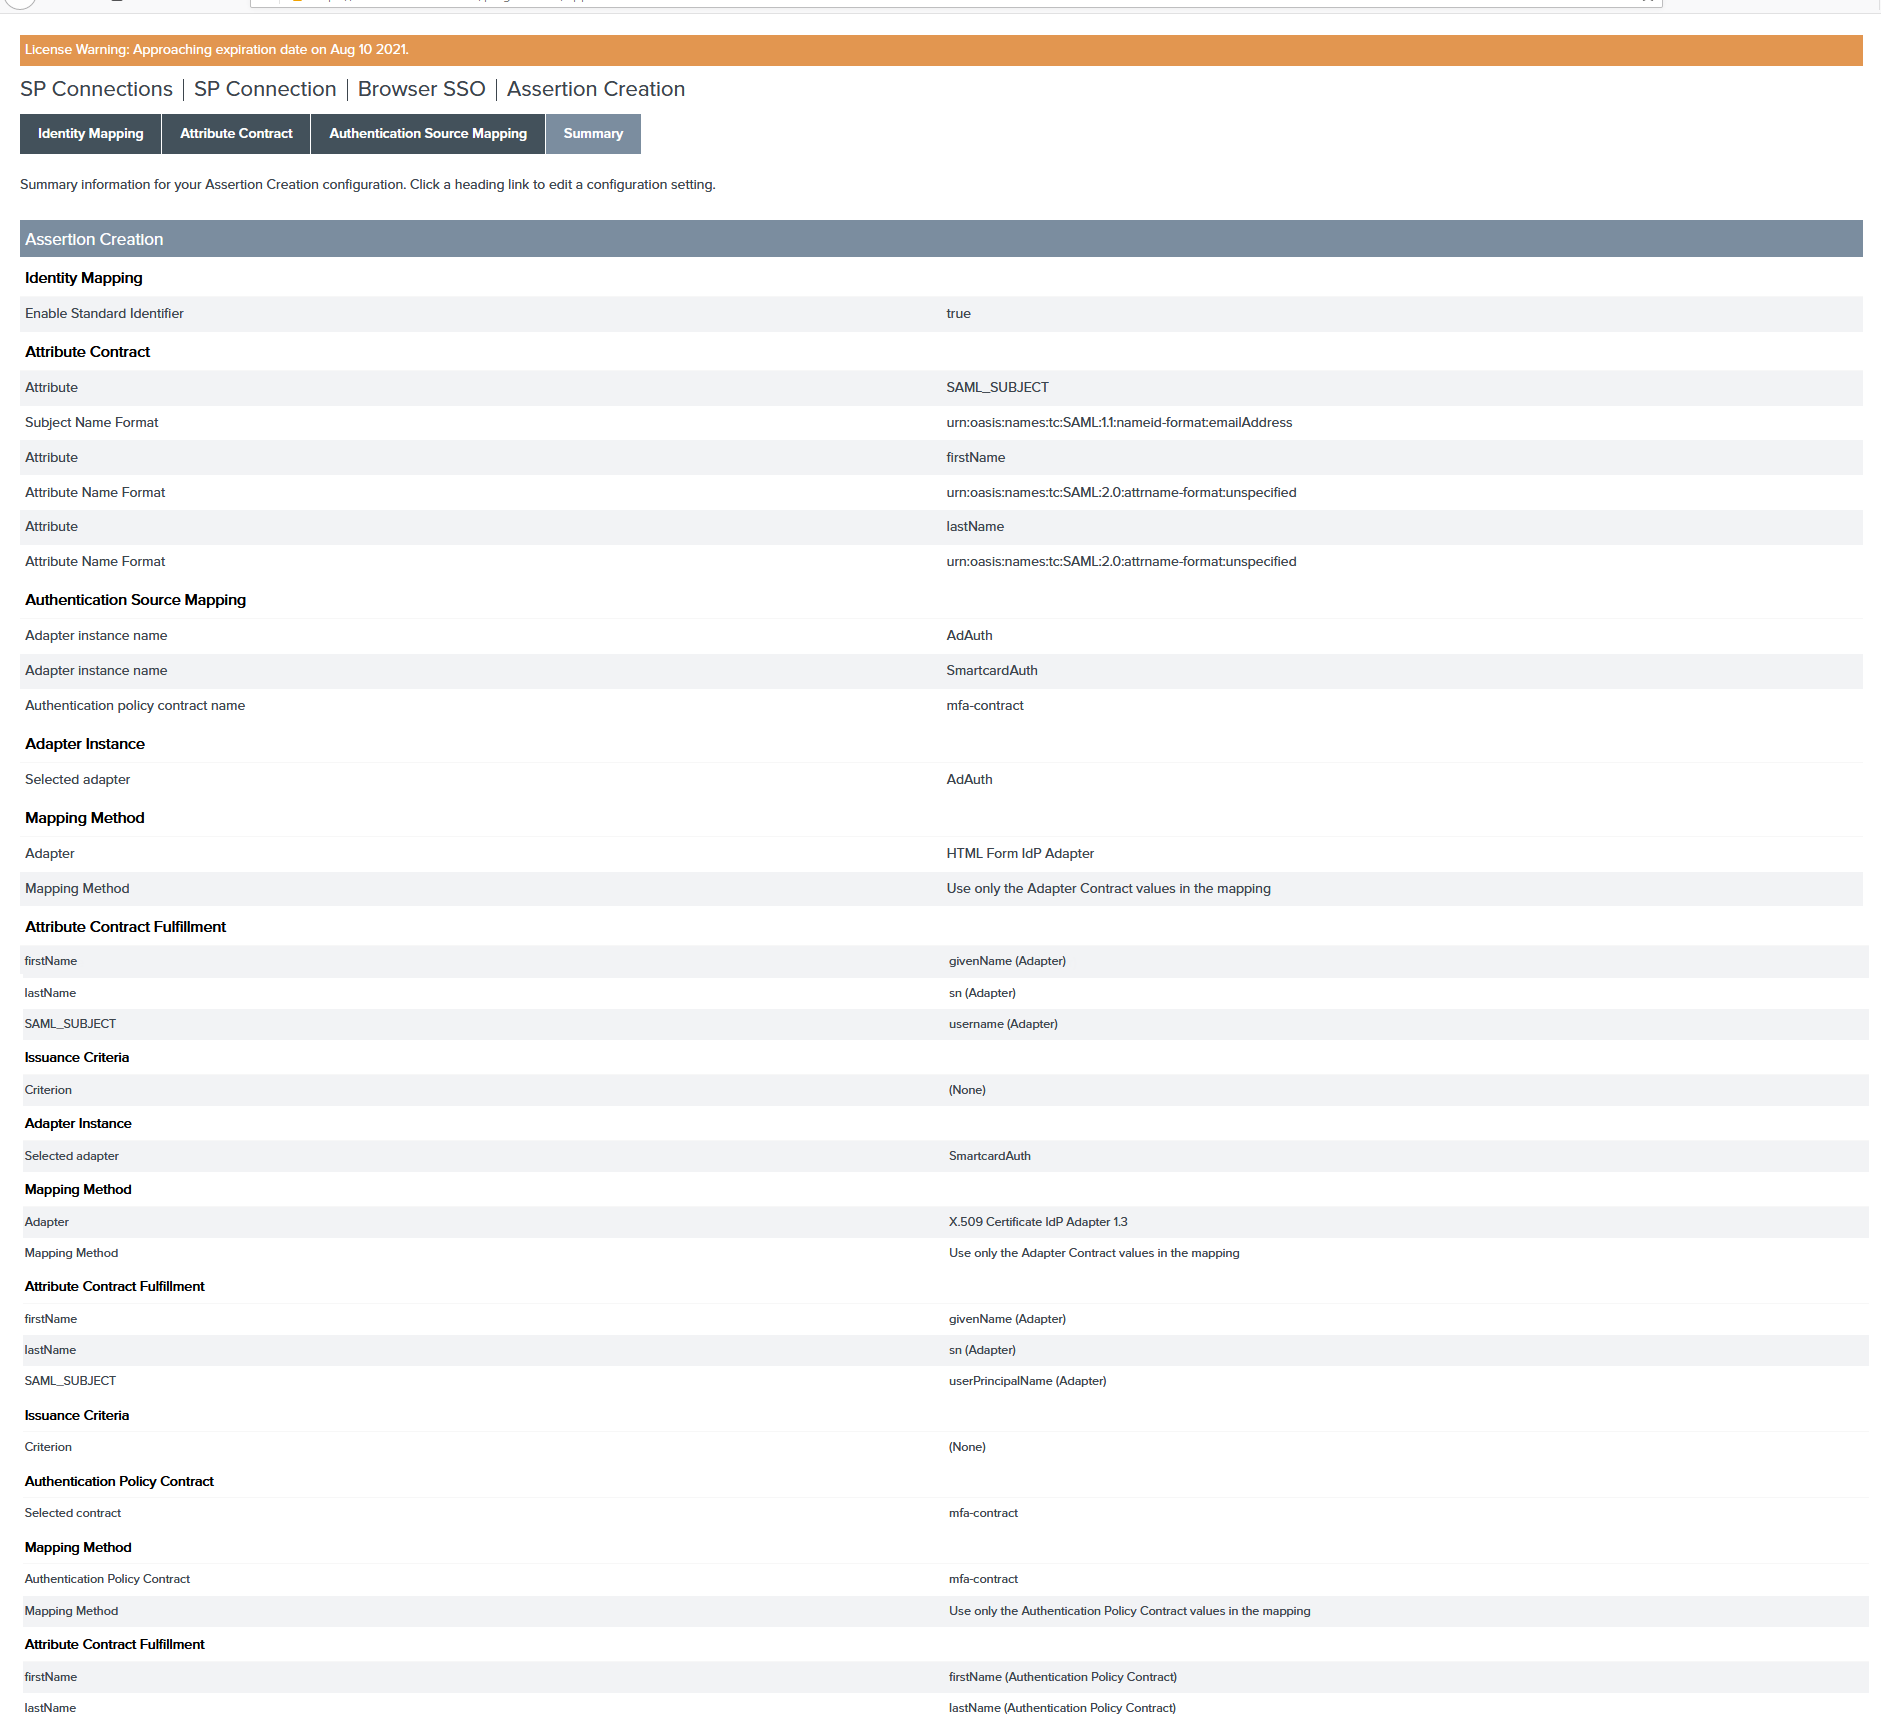Click the firstName attribute value in Attribute Contract
This screenshot has width=1881, height=1718.
(x=976, y=457)
